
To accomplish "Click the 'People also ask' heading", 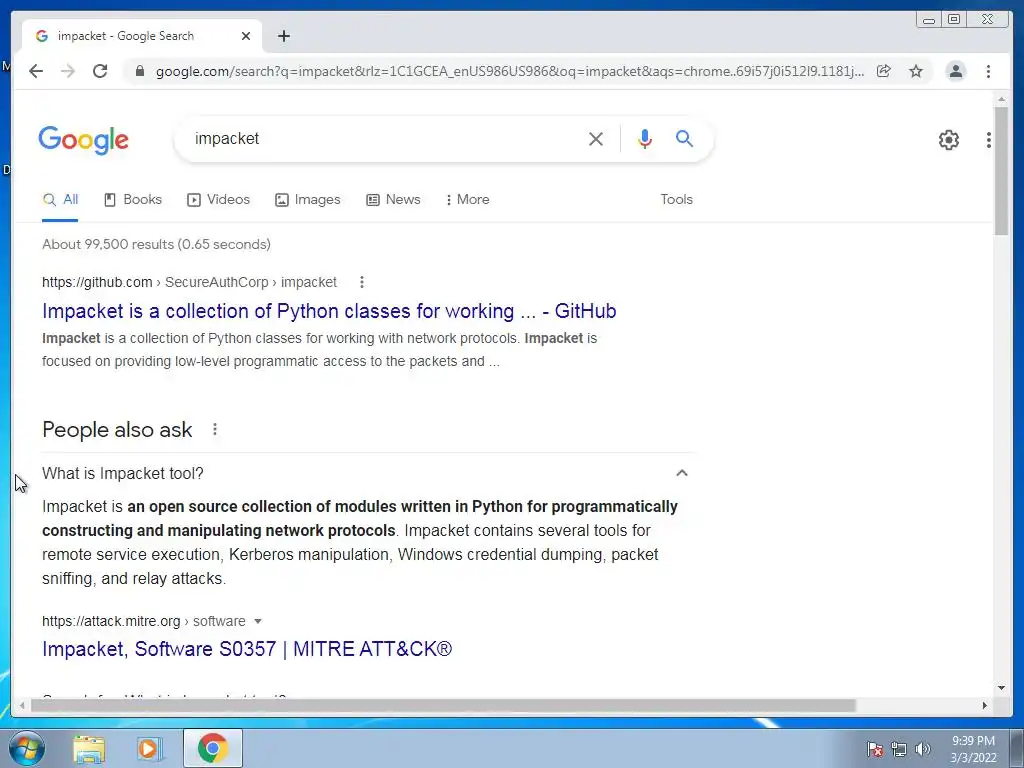I will (117, 430).
